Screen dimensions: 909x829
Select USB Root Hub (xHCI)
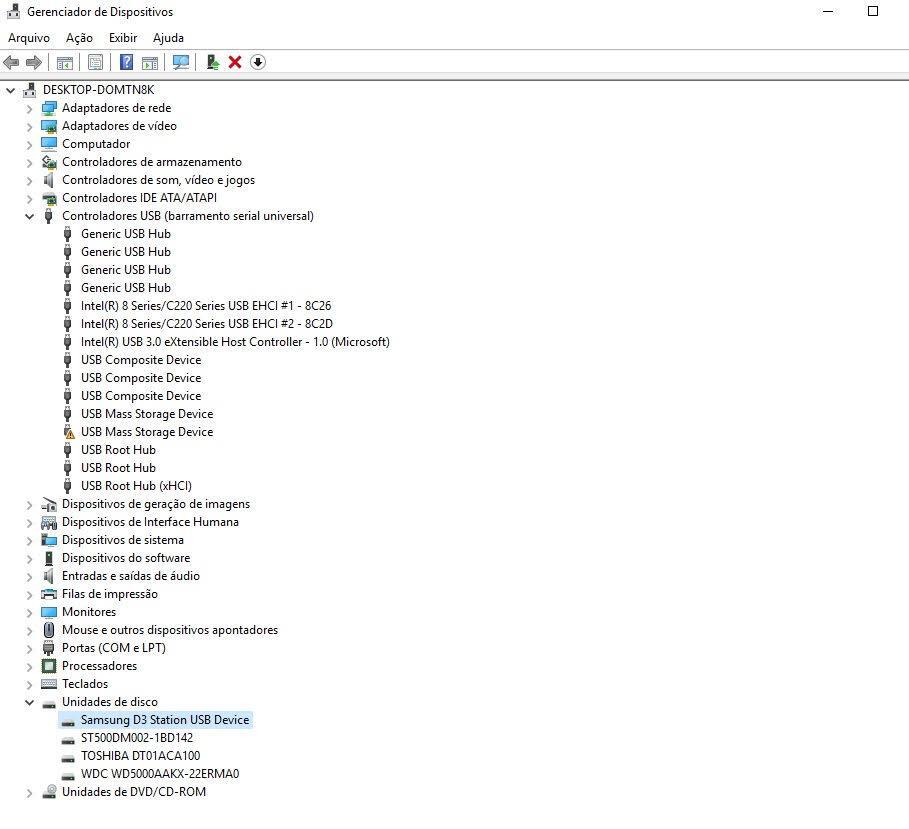point(136,485)
